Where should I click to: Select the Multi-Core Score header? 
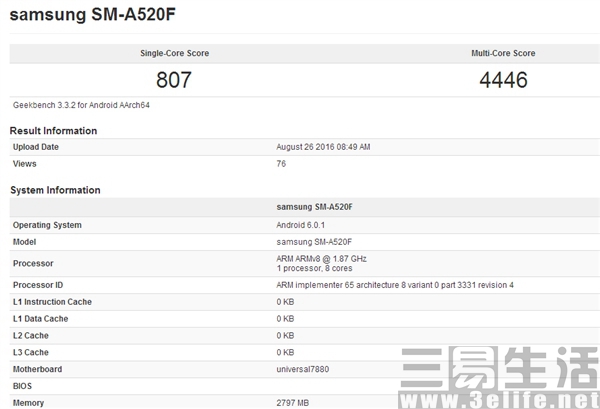(x=503, y=53)
